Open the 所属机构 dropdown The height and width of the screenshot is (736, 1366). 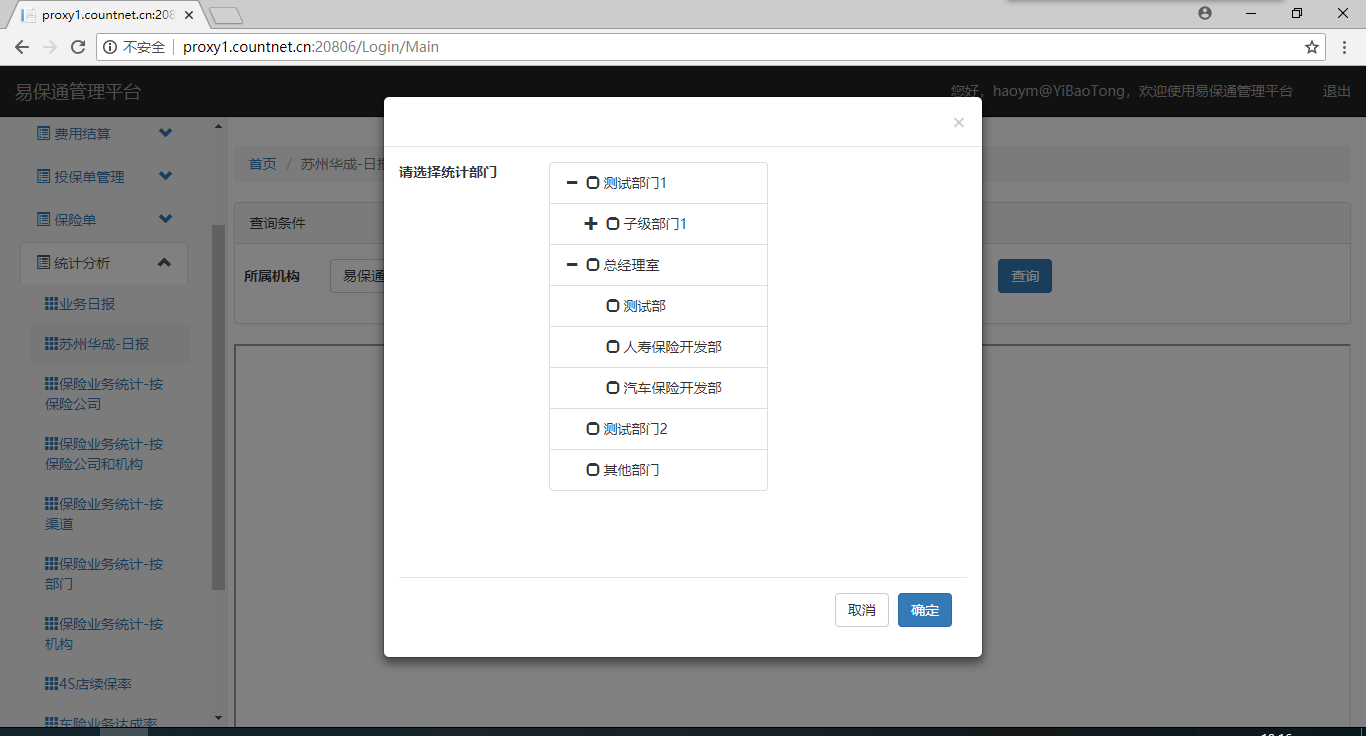357,276
